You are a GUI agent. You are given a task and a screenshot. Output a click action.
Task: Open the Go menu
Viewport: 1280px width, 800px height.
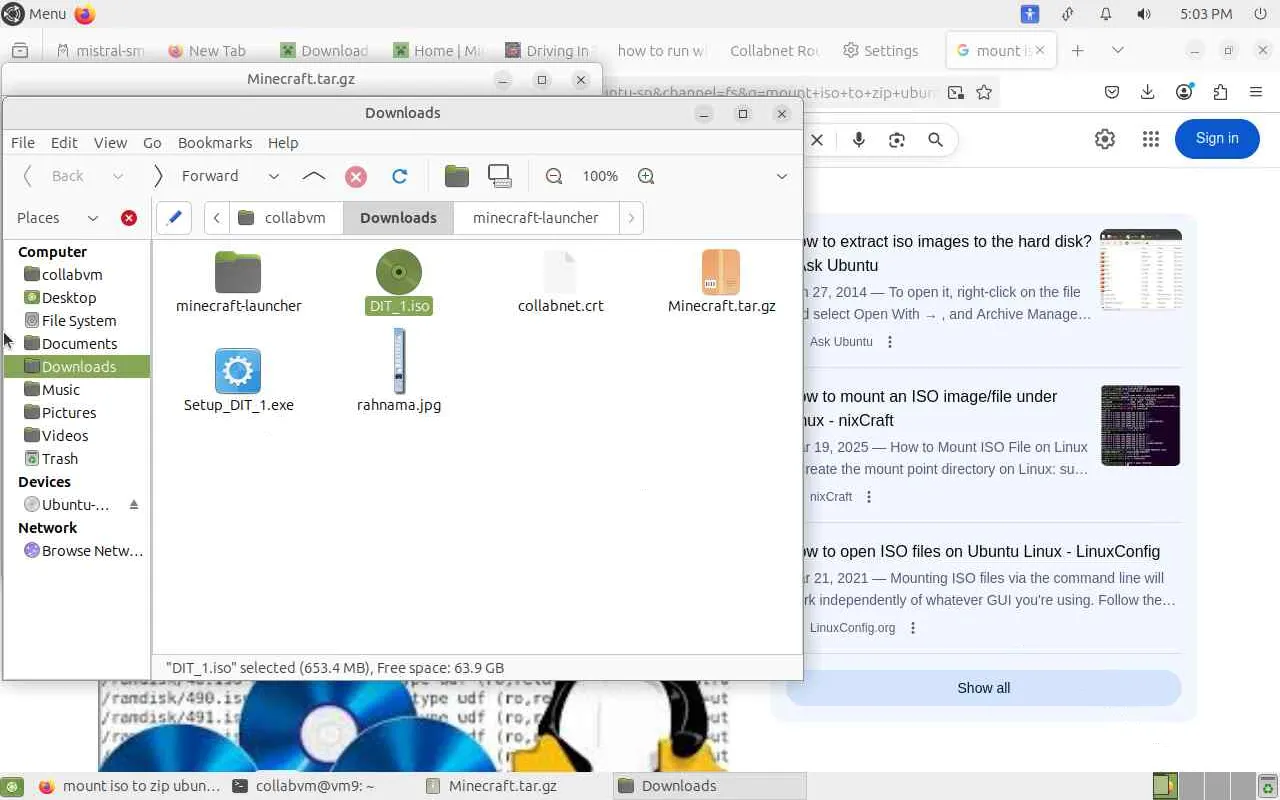[152, 143]
